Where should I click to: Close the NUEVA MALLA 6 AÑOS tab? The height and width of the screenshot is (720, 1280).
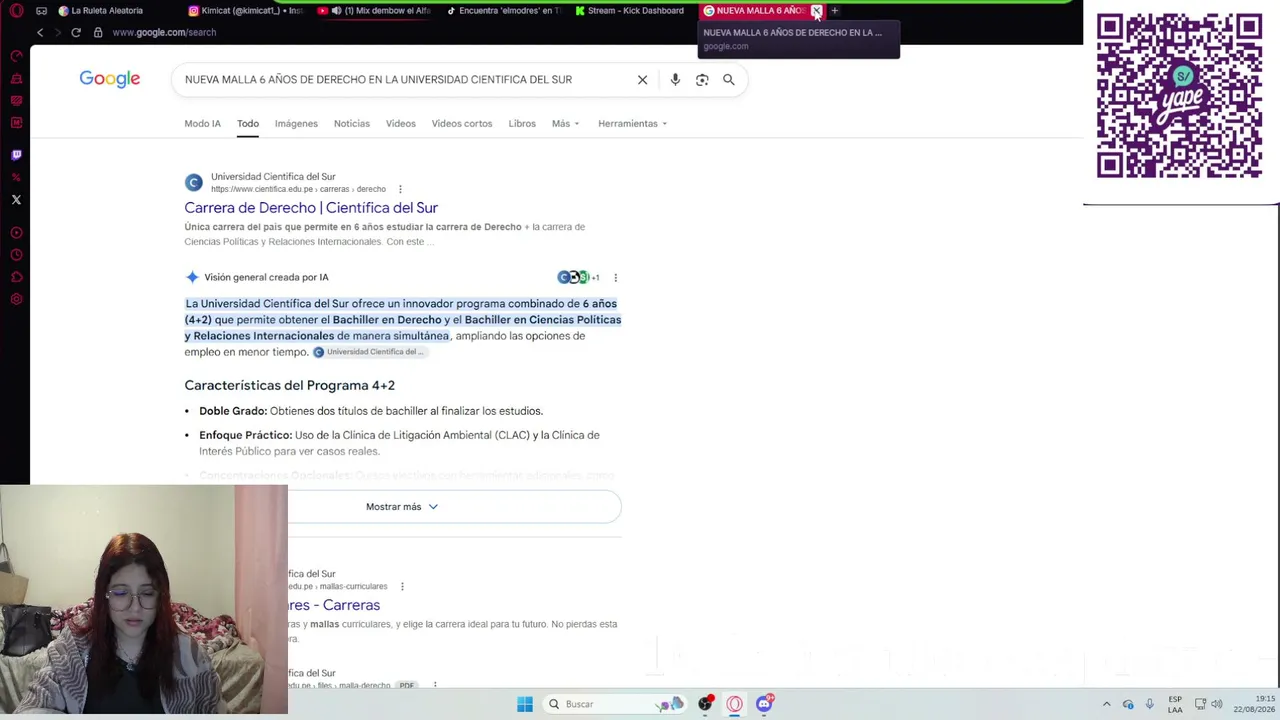tap(816, 11)
